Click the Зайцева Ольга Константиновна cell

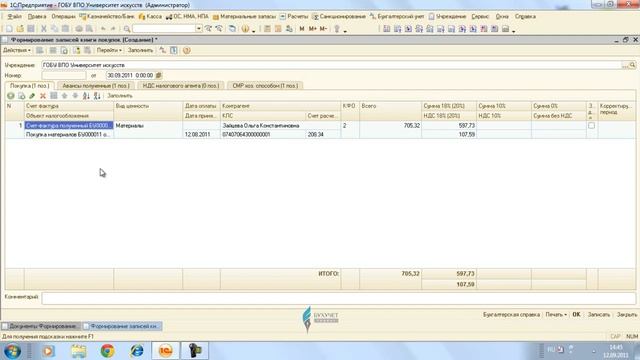click(280, 126)
